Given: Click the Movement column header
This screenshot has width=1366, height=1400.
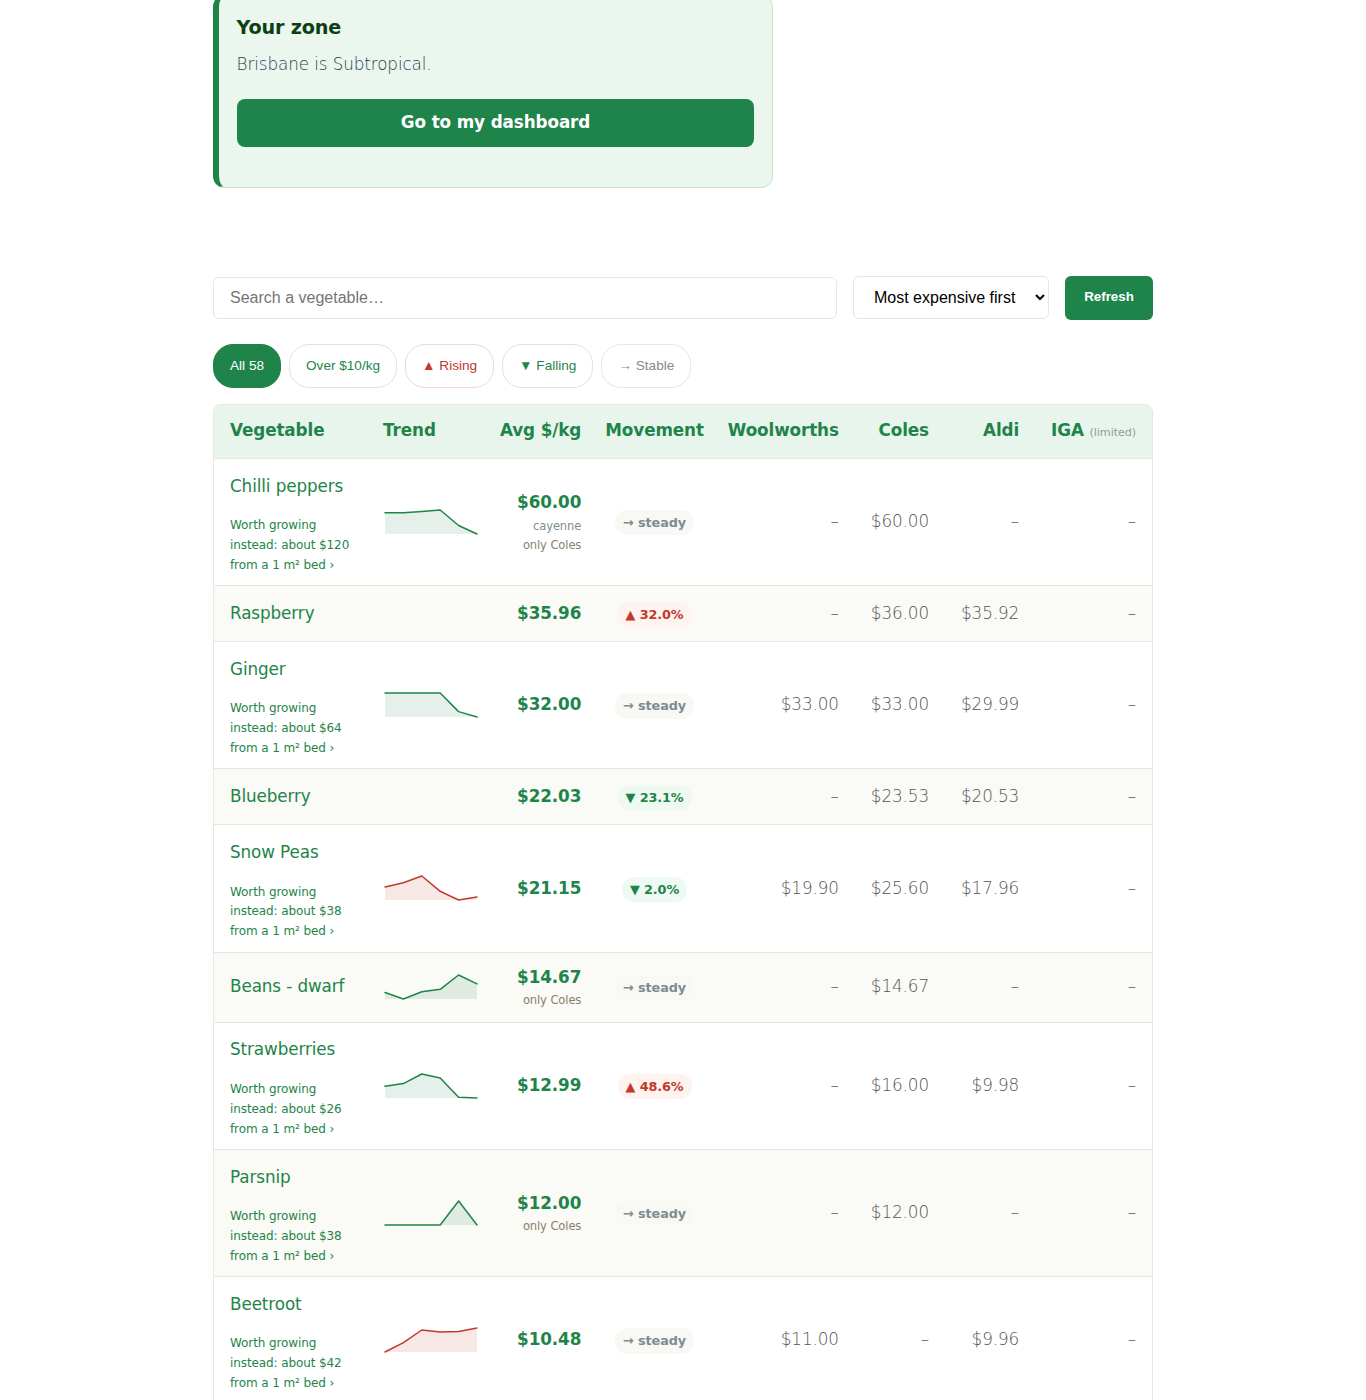Looking at the screenshot, I should coord(655,430).
